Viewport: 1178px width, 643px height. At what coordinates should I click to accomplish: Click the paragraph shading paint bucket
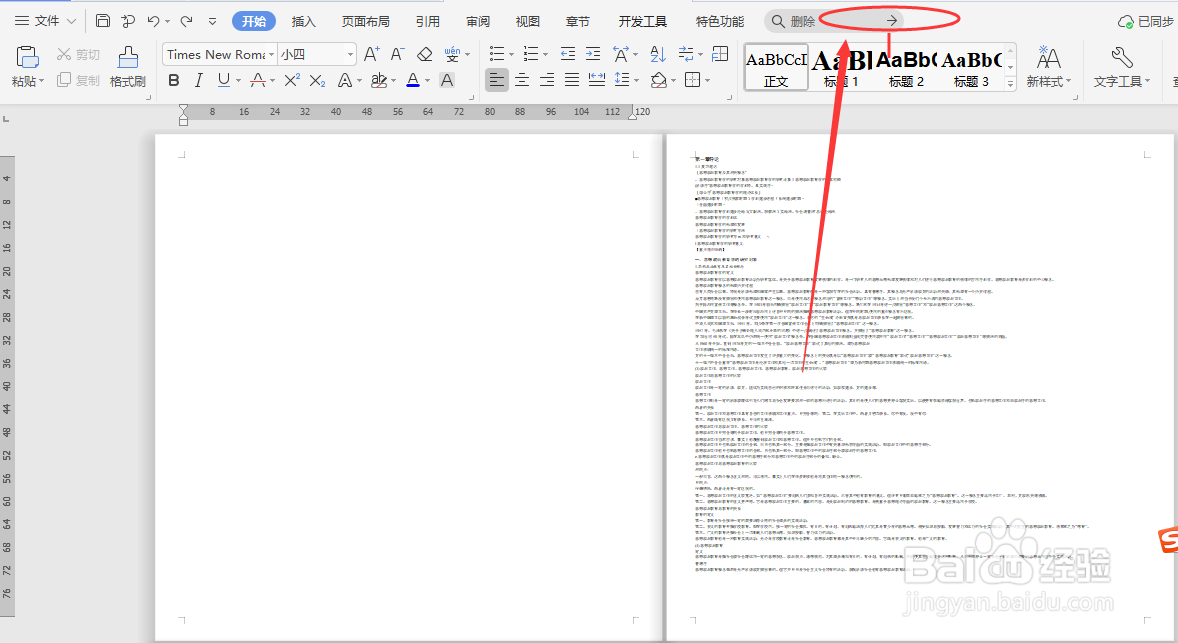(x=659, y=80)
